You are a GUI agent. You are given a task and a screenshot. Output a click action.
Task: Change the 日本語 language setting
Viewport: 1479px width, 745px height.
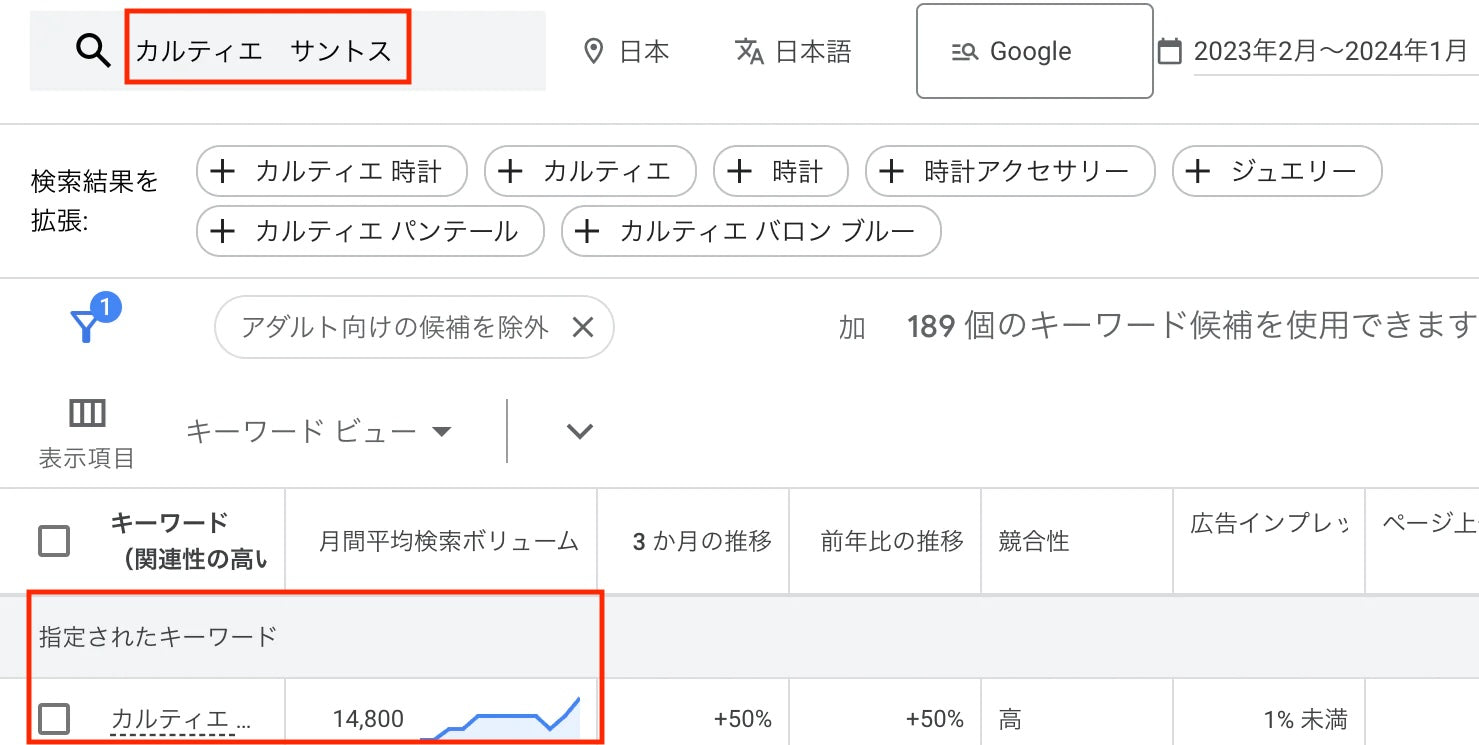(x=794, y=51)
